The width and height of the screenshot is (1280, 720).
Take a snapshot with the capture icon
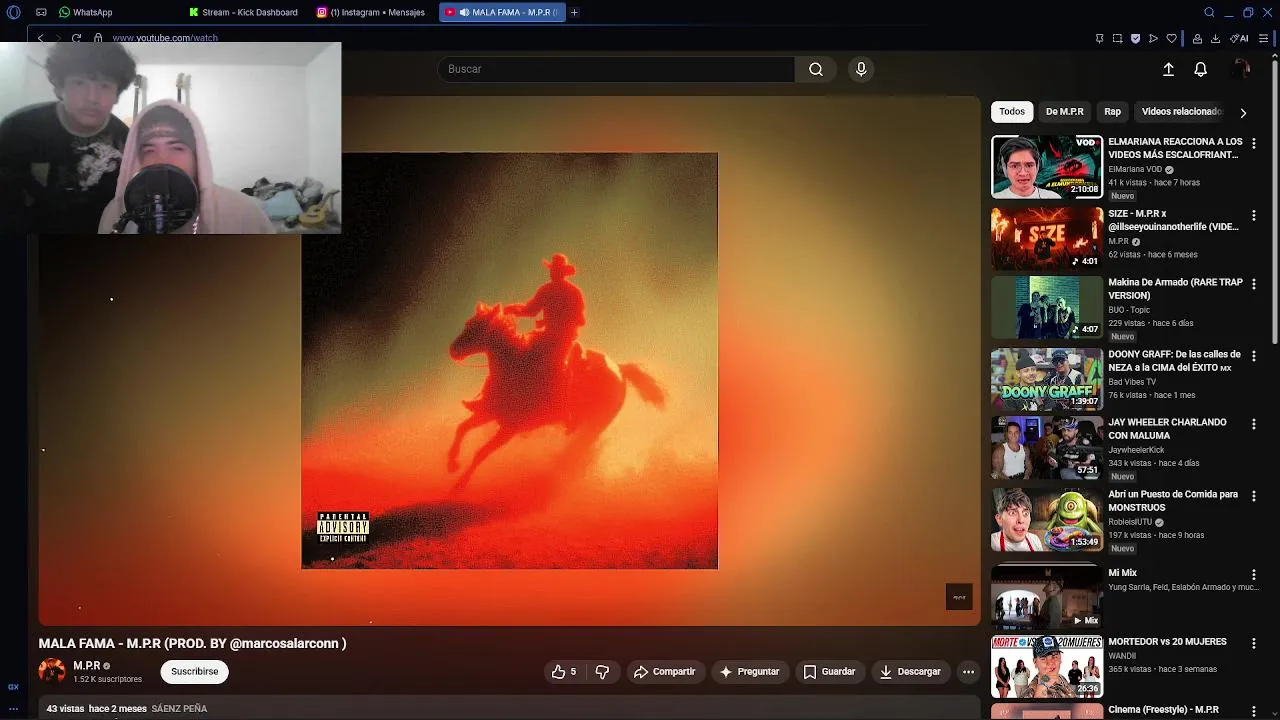[1117, 38]
